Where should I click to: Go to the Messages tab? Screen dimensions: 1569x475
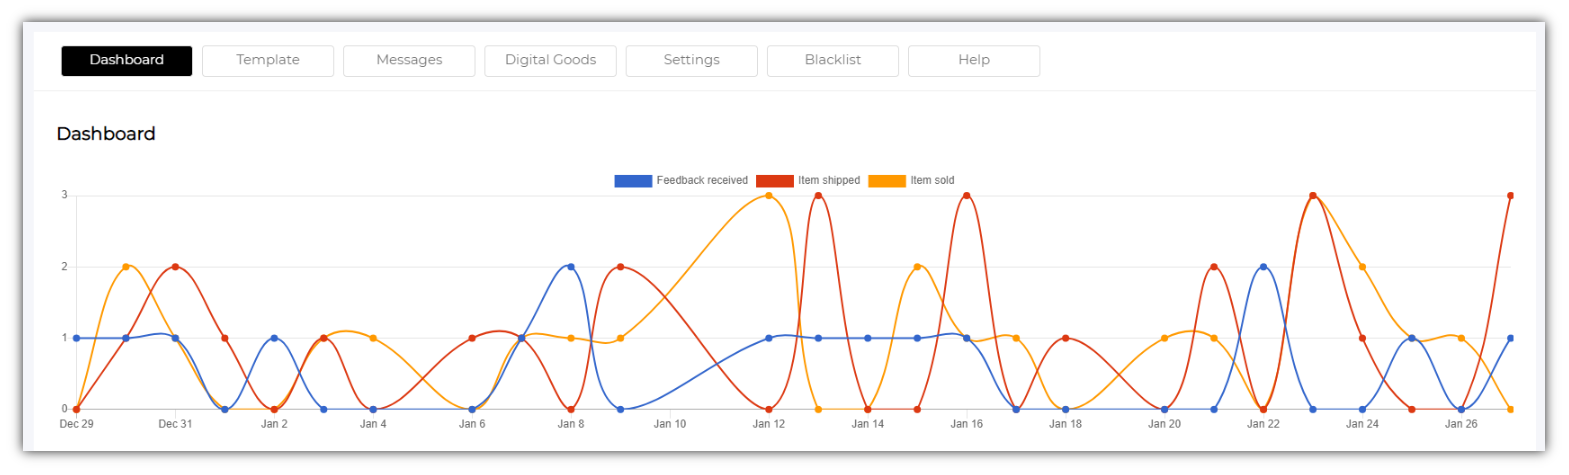coord(409,60)
